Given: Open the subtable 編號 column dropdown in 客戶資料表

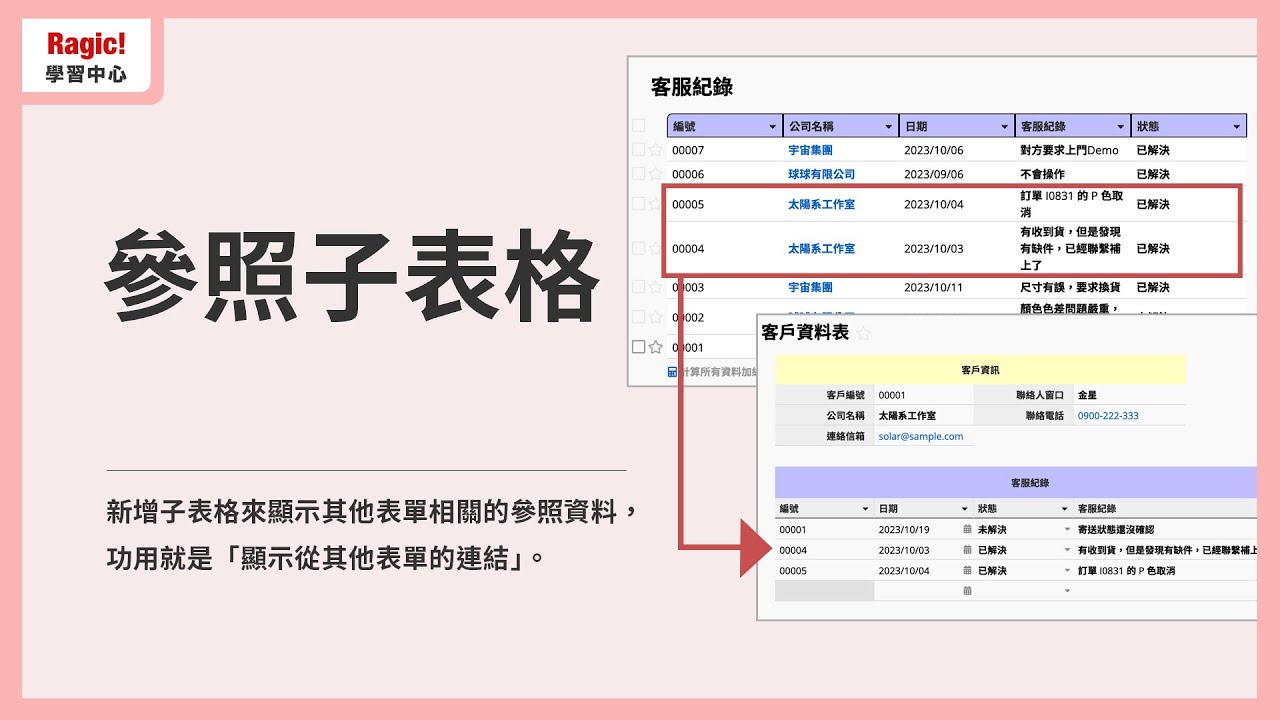Looking at the screenshot, I should coord(865,509).
